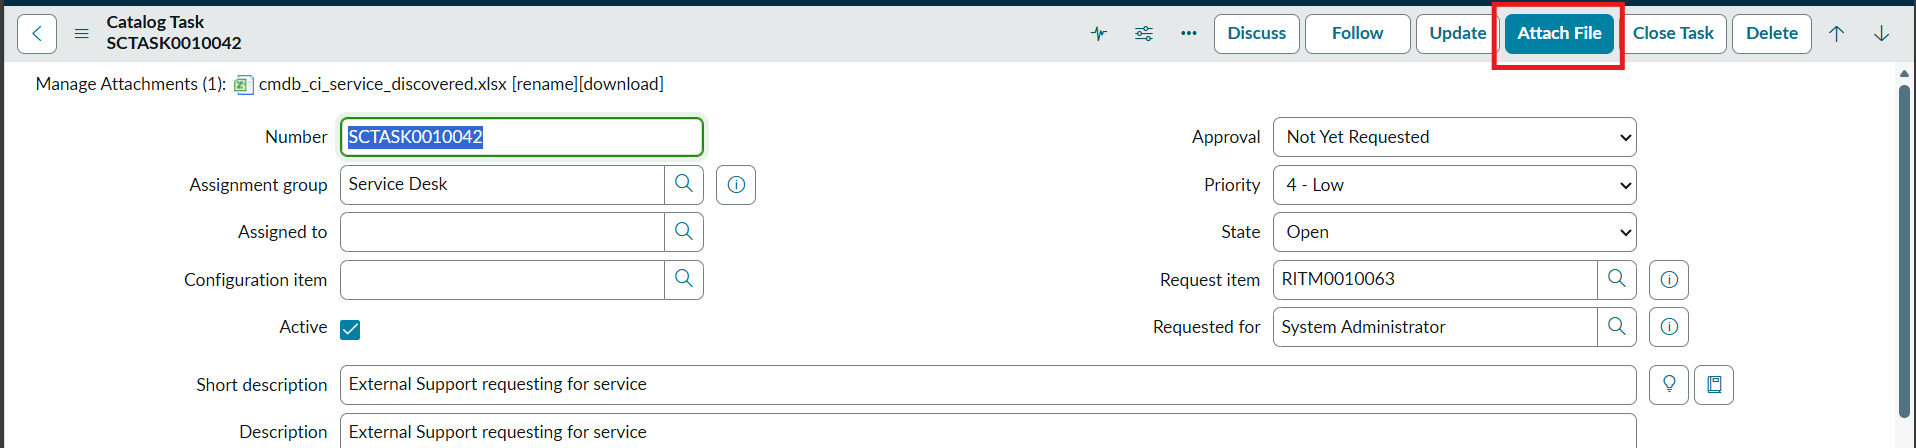Open the more options ellipsis menu

pyautogui.click(x=1188, y=34)
